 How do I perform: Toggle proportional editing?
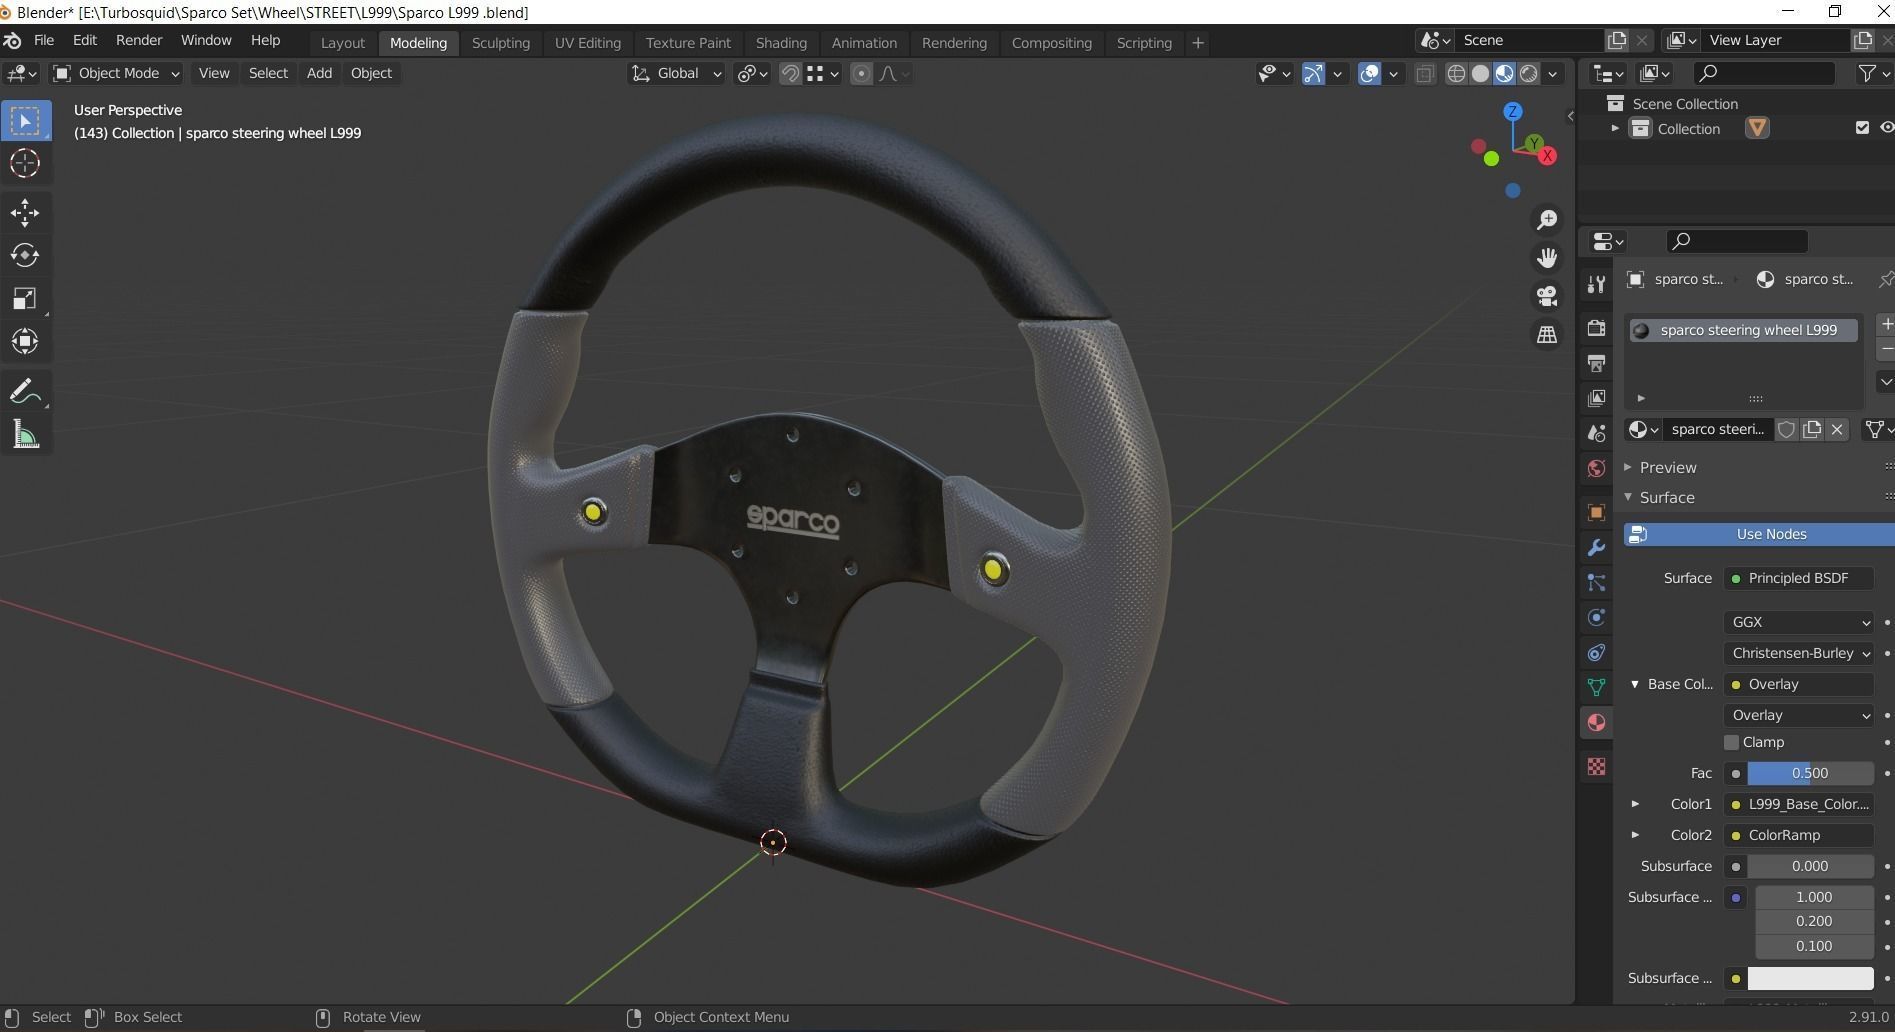pos(861,73)
